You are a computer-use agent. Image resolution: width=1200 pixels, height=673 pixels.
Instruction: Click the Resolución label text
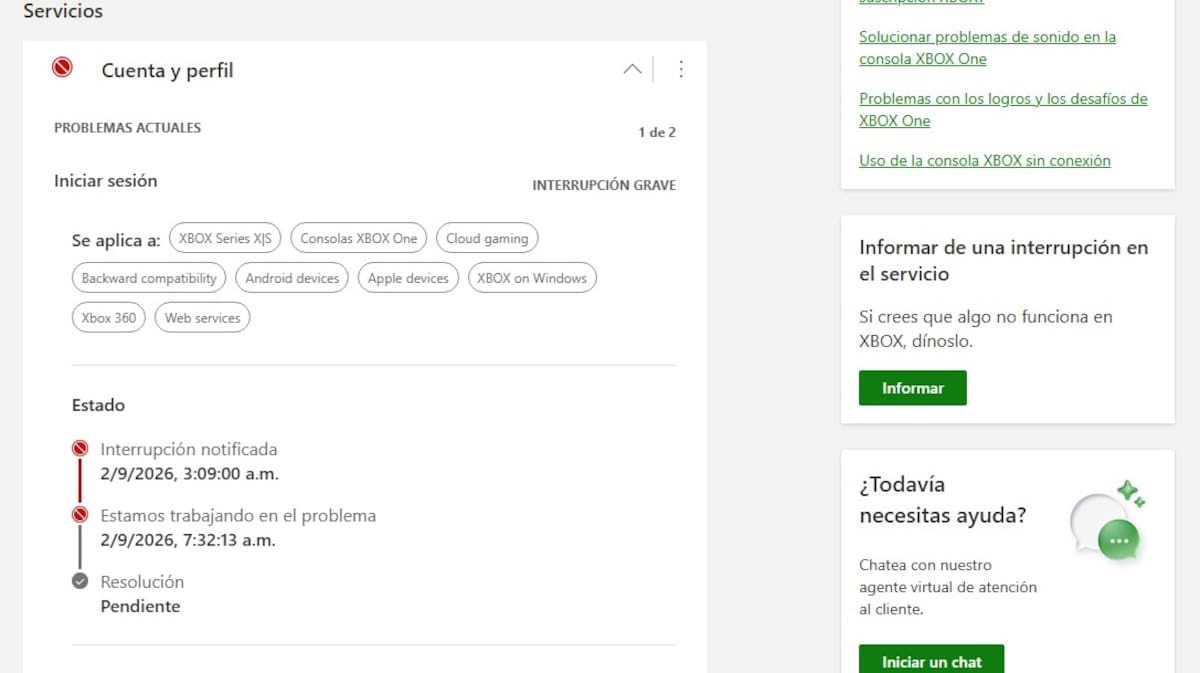tap(142, 582)
